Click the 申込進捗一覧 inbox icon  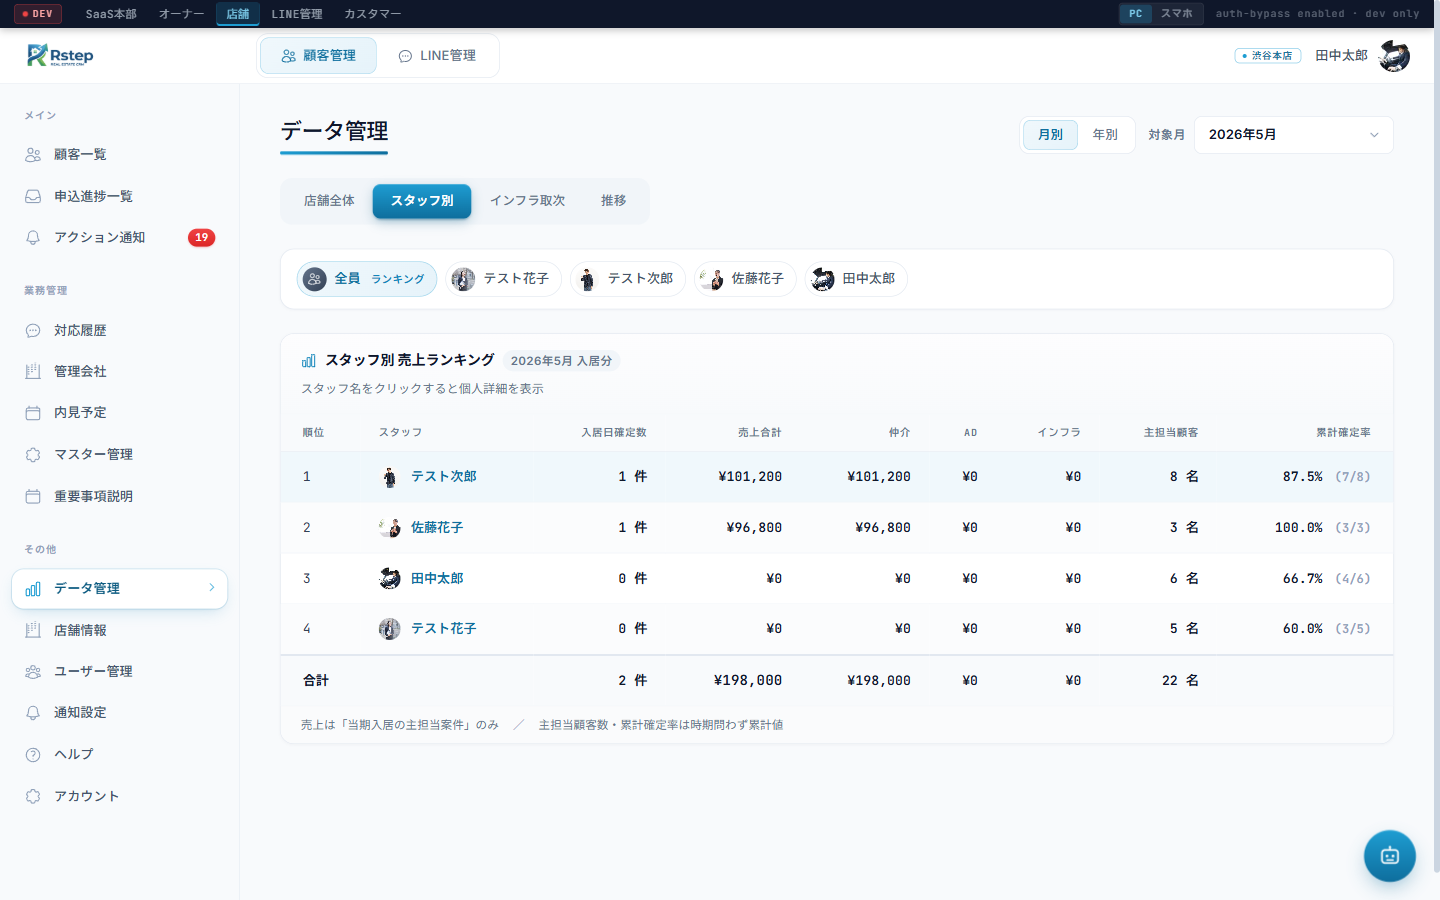pyautogui.click(x=33, y=197)
